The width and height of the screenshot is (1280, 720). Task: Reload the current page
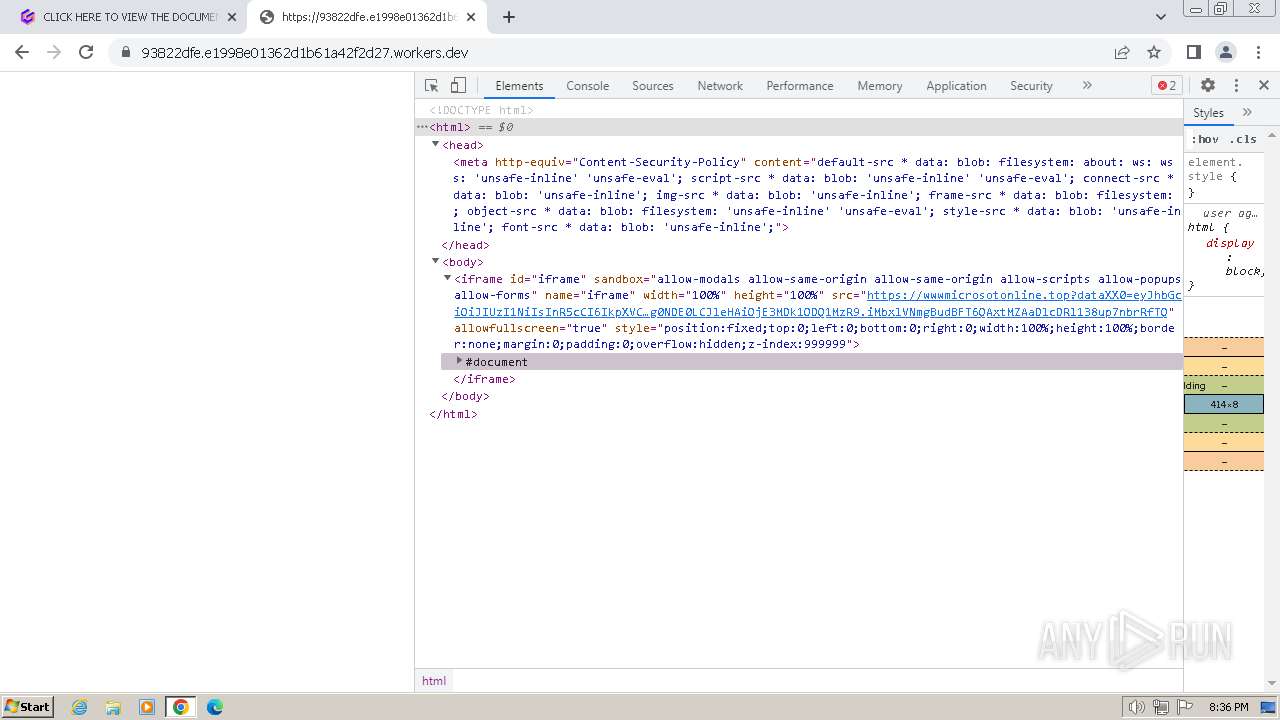tap(86, 52)
